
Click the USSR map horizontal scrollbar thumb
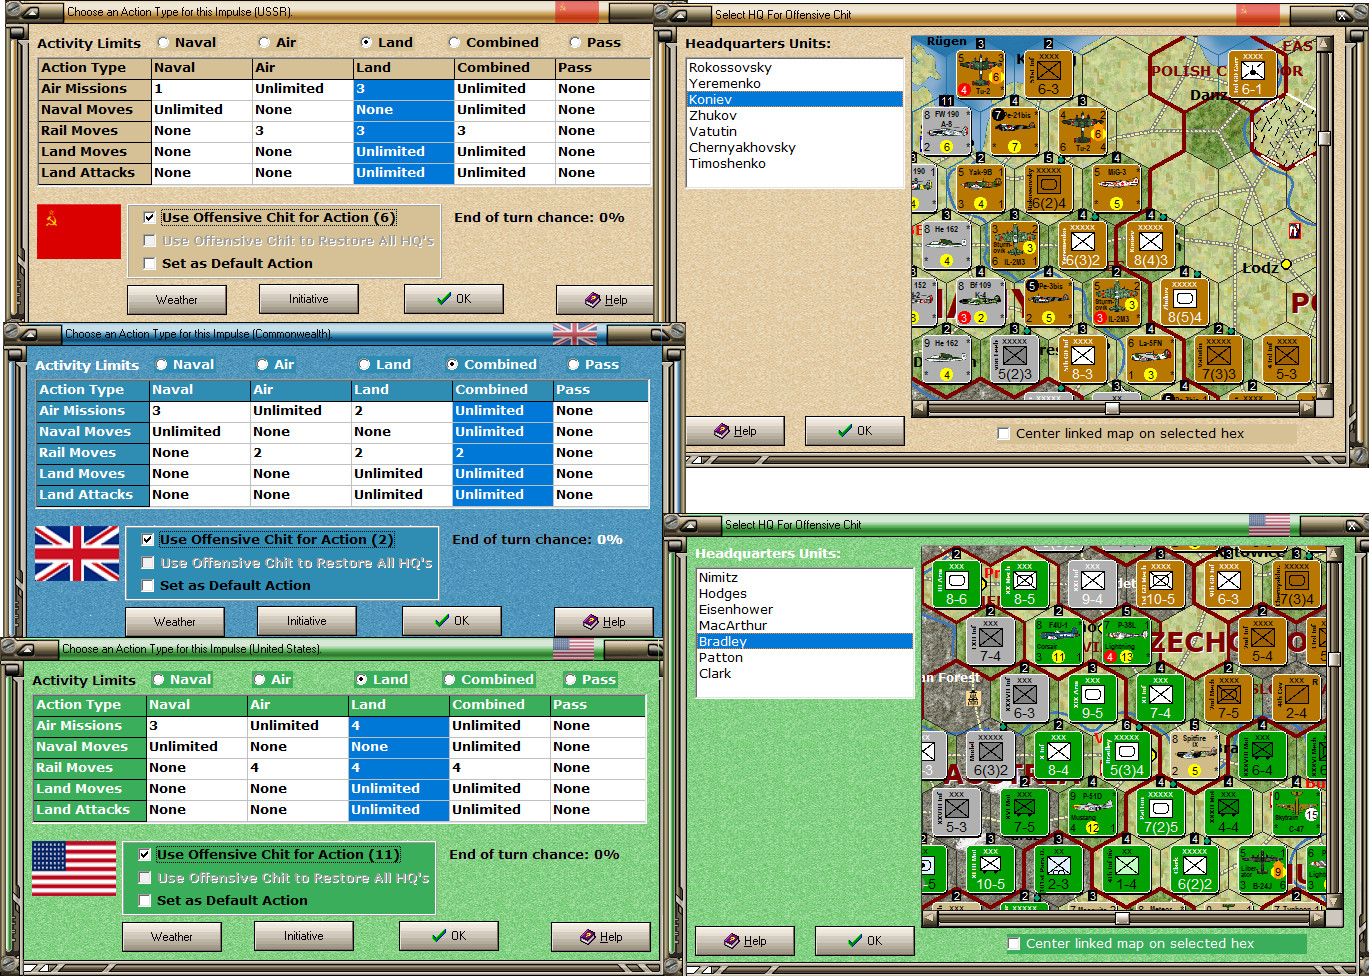(x=1111, y=408)
